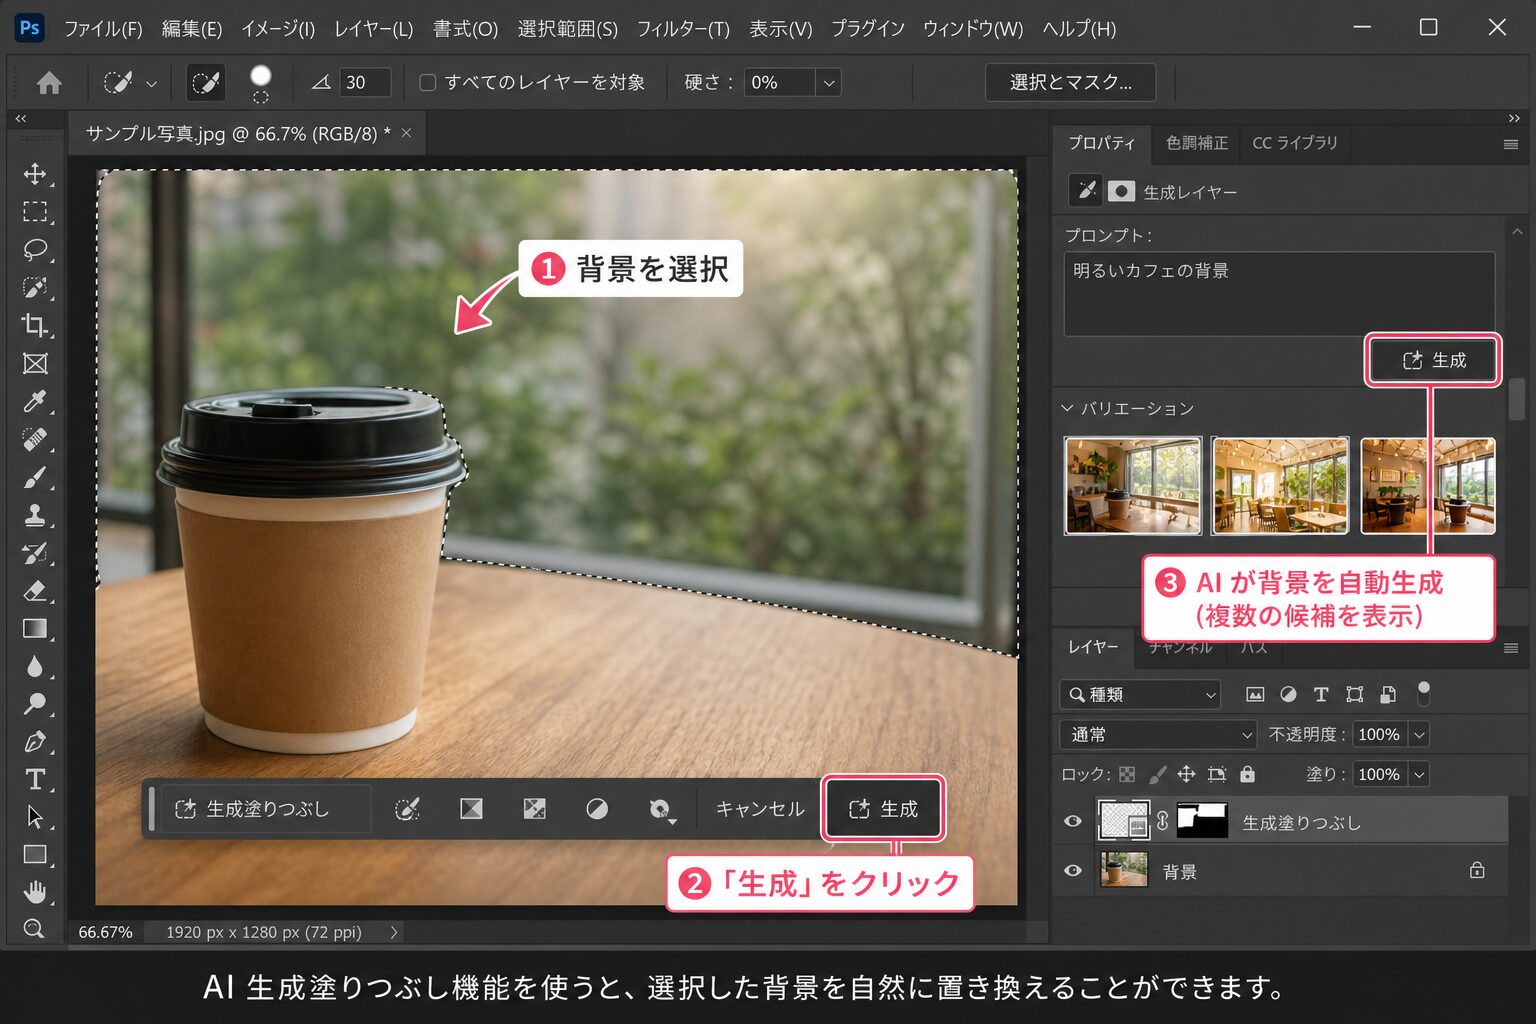Select the Move tool
This screenshot has width=1536, height=1024.
tap(35, 173)
